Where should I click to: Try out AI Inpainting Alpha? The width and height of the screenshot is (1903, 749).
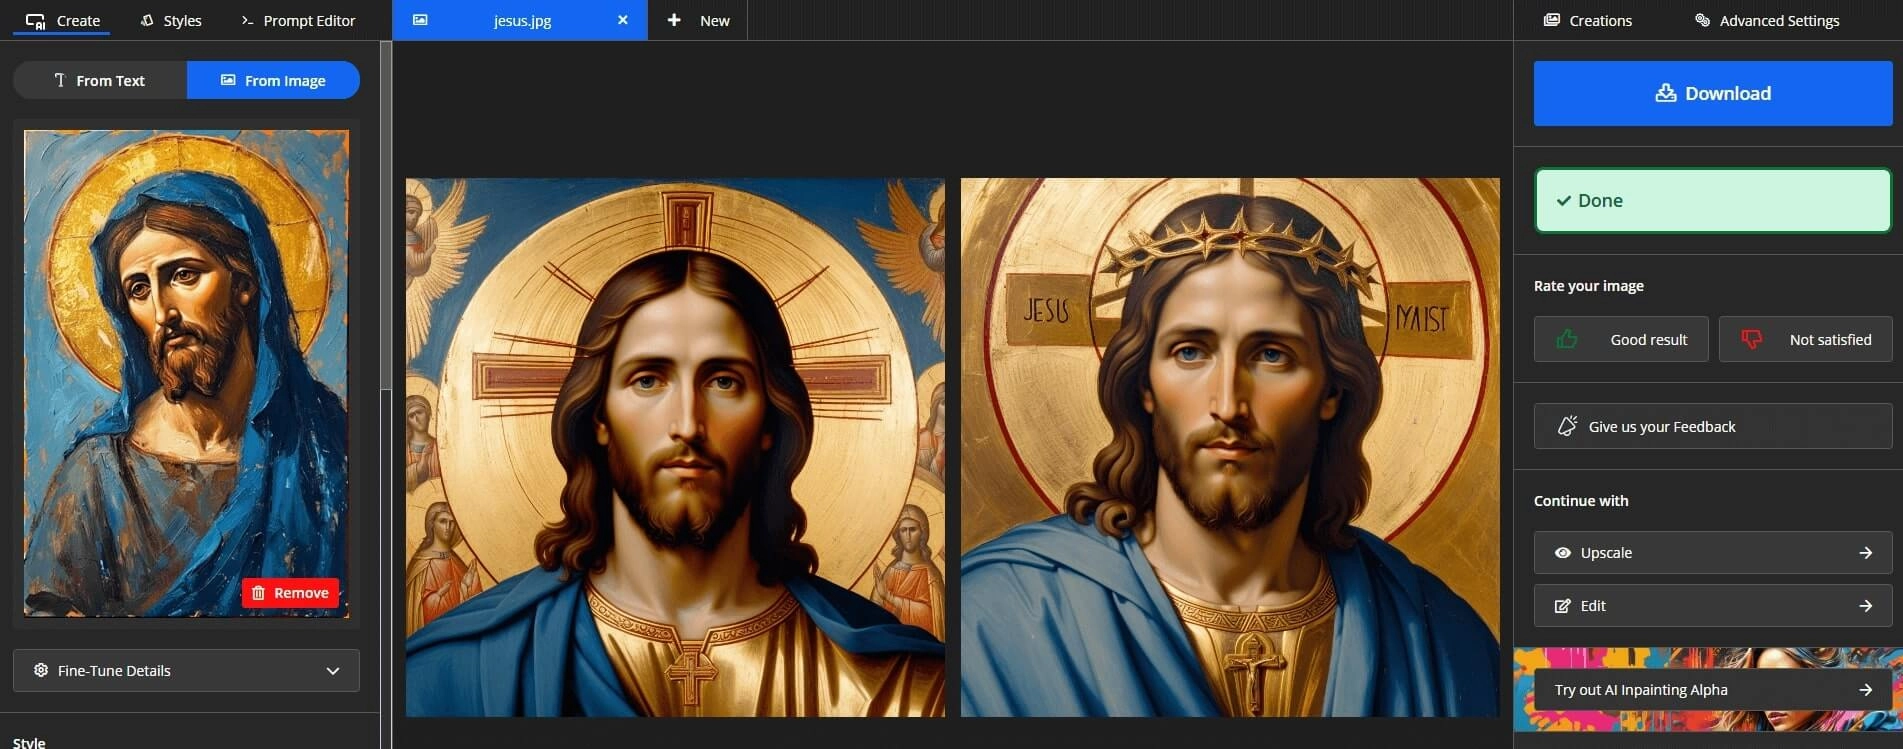pos(1713,689)
